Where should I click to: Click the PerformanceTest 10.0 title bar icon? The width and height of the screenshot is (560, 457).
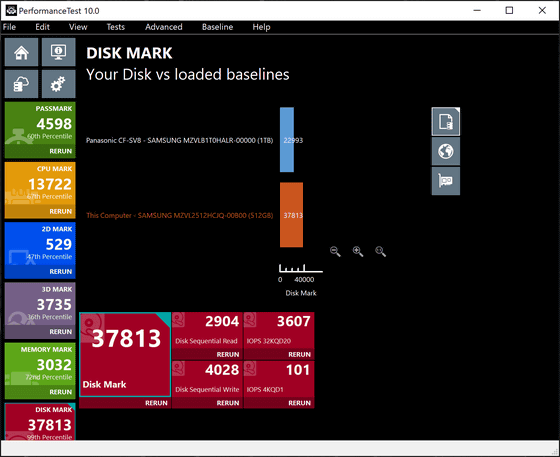(x=11, y=10)
